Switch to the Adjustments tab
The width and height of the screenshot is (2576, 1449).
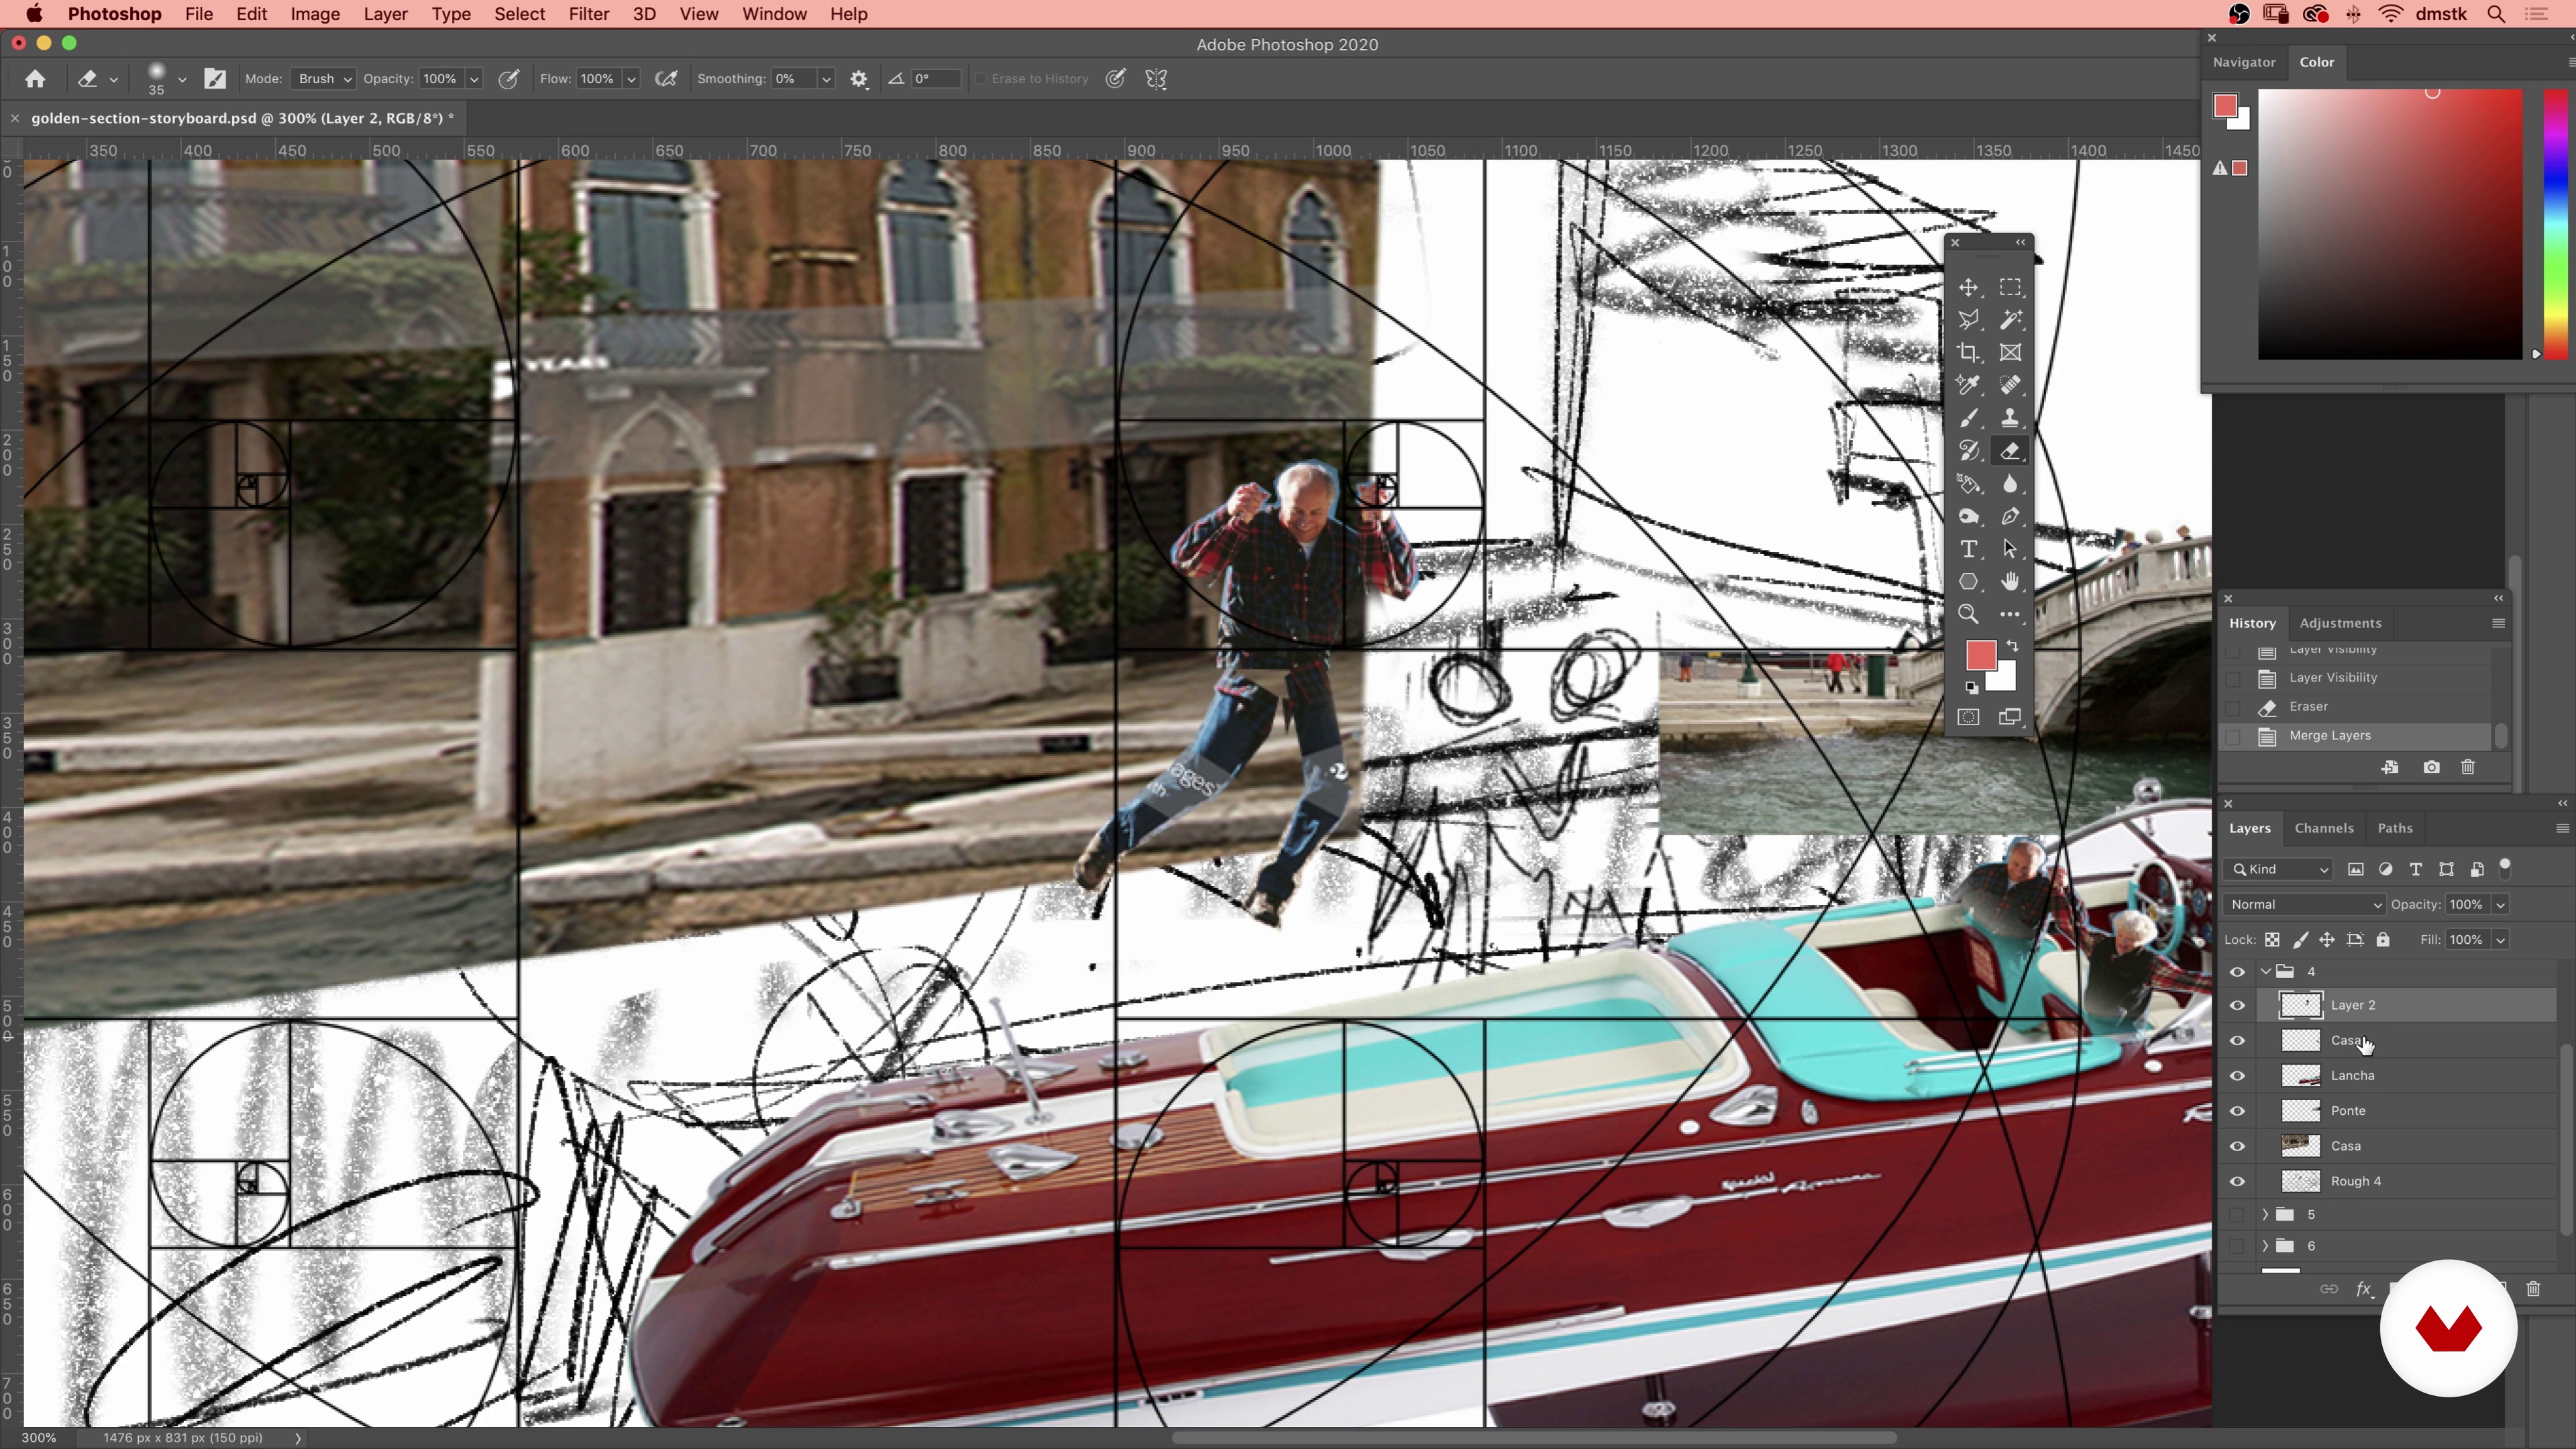click(2340, 623)
